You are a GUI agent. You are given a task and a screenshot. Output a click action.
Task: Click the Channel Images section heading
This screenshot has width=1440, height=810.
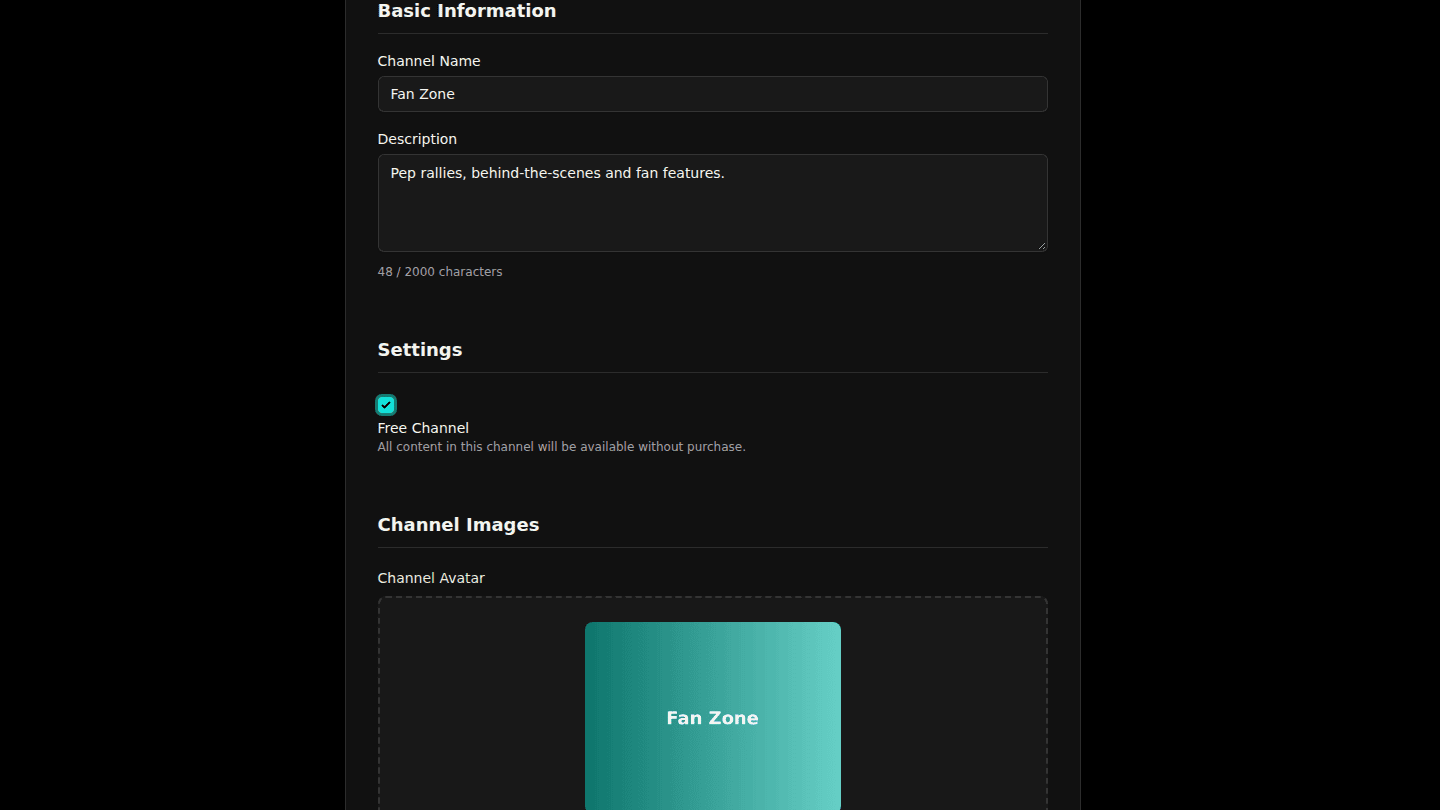point(458,525)
